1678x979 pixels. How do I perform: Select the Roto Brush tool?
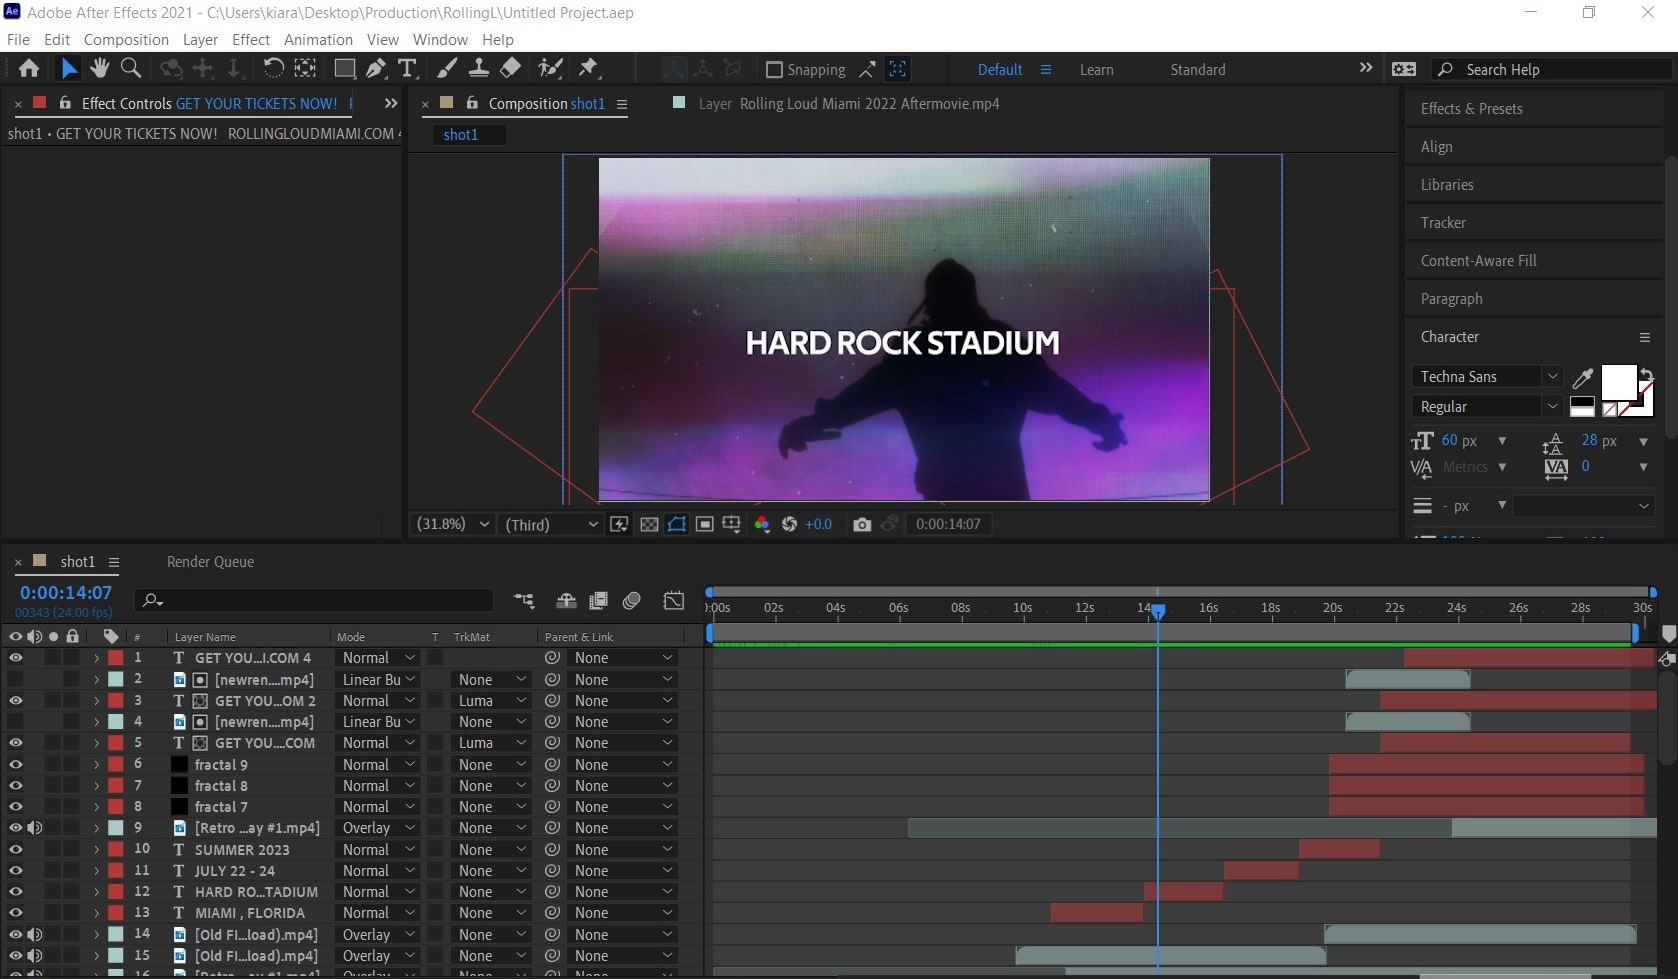[550, 68]
